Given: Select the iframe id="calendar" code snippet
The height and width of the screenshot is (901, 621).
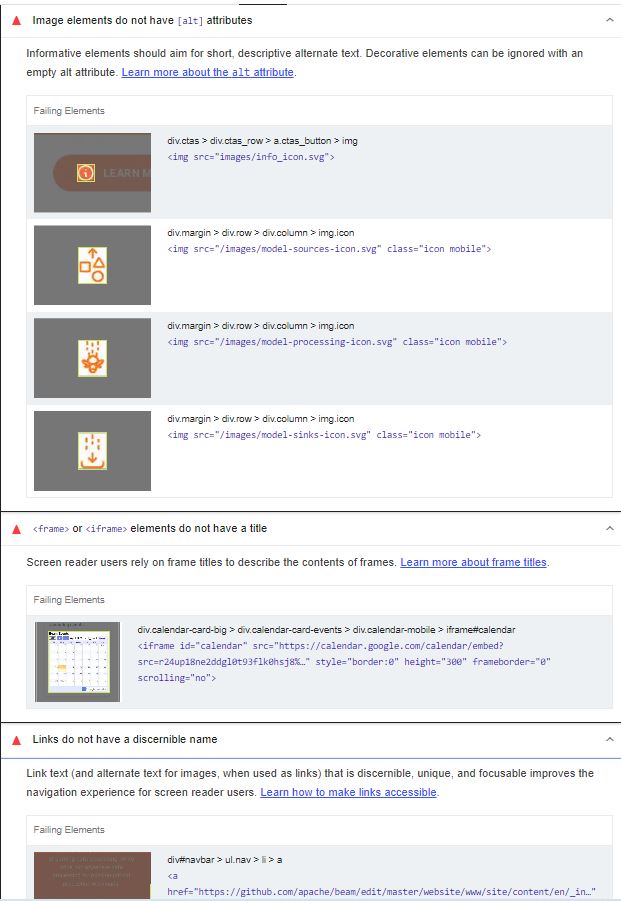Looking at the screenshot, I should pos(344,662).
